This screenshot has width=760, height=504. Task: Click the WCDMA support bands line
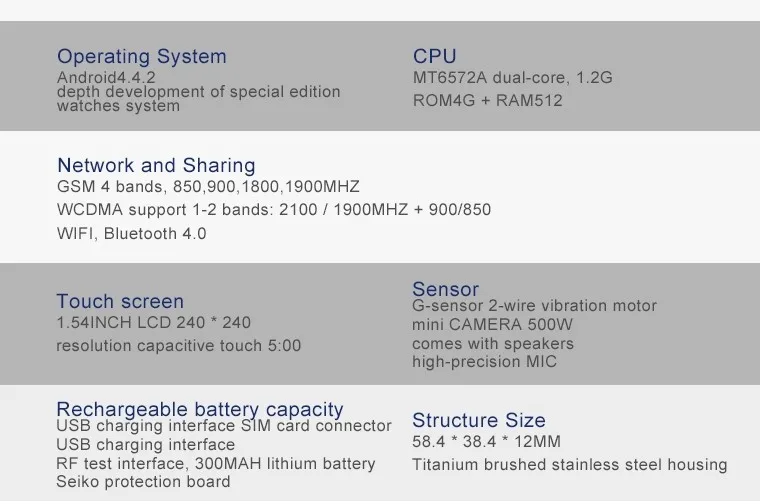click(x=274, y=210)
